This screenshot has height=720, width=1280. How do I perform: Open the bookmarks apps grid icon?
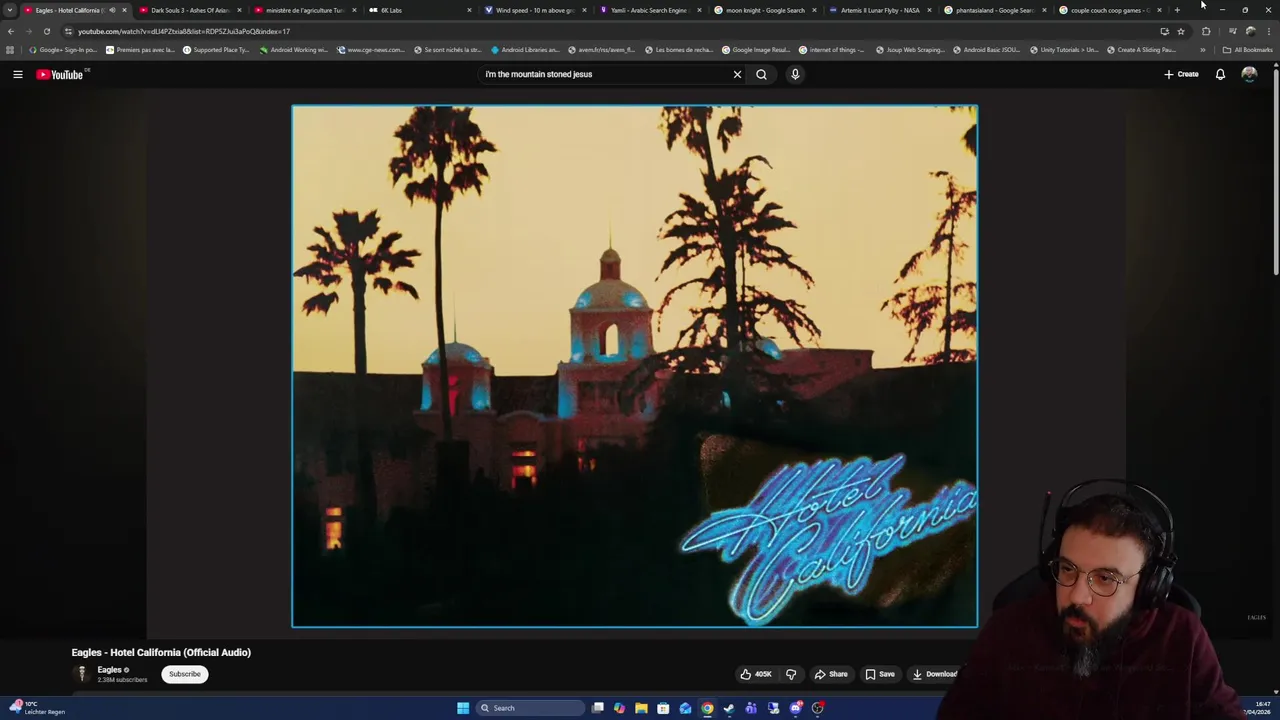click(10, 49)
